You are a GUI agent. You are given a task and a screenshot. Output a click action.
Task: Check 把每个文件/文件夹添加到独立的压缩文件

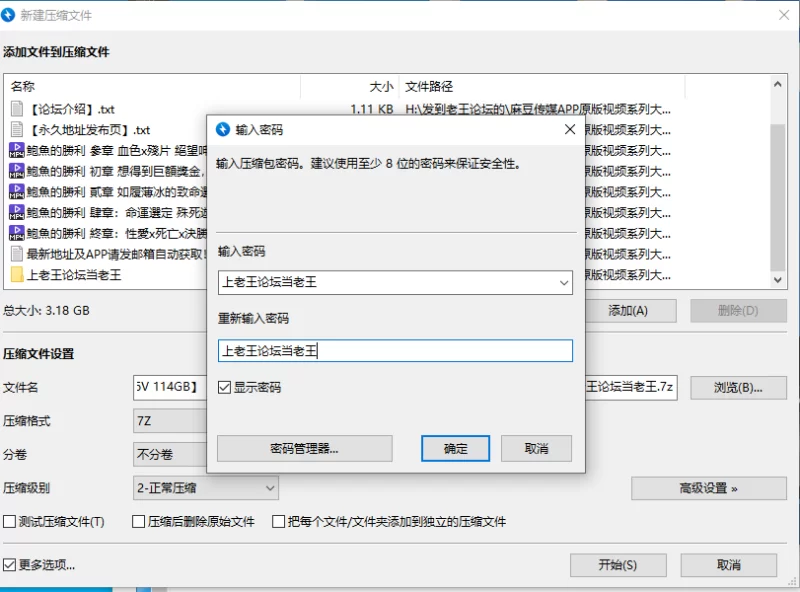(x=279, y=522)
